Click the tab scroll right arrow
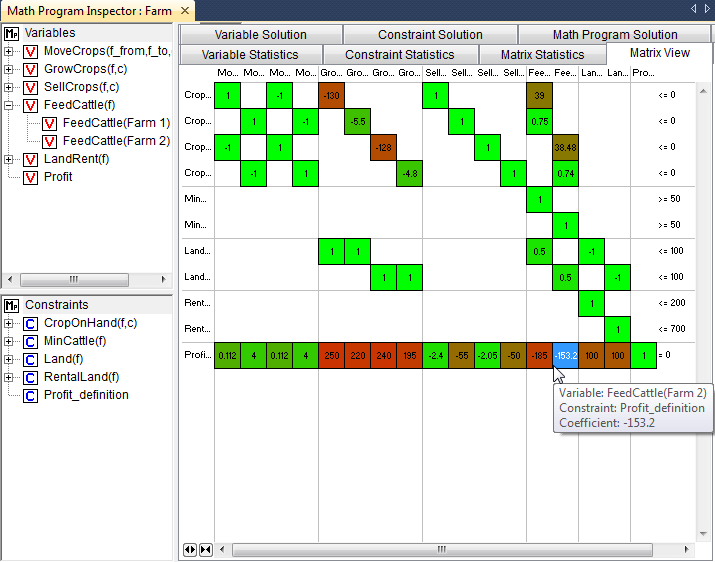This screenshot has width=715, height=562. [x=707, y=9]
